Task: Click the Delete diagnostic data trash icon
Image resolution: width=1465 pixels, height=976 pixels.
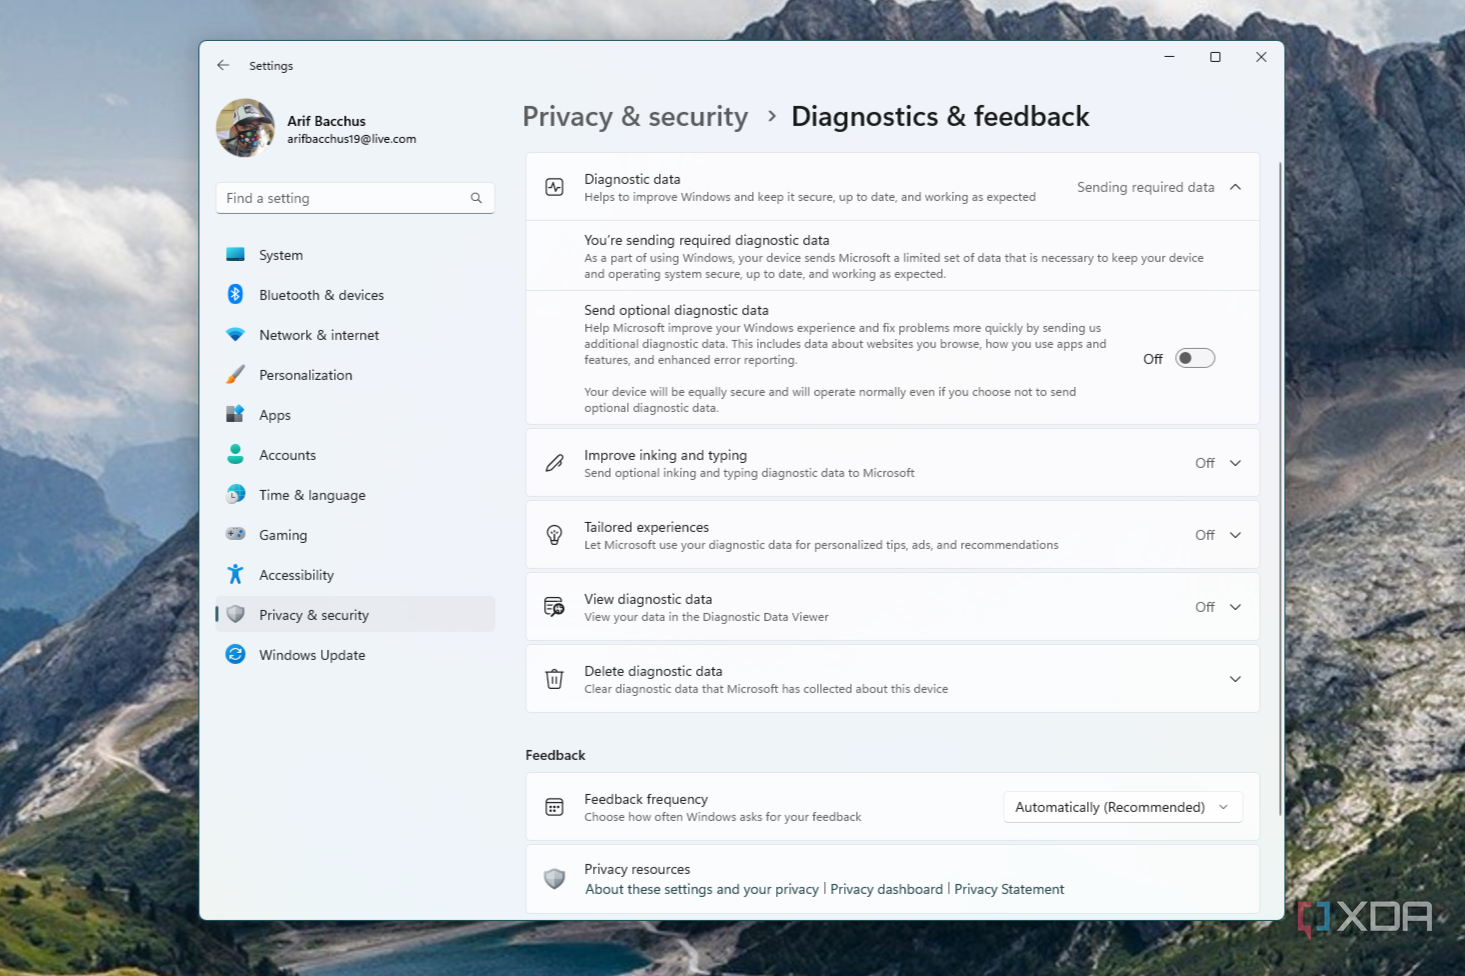Action: click(554, 679)
